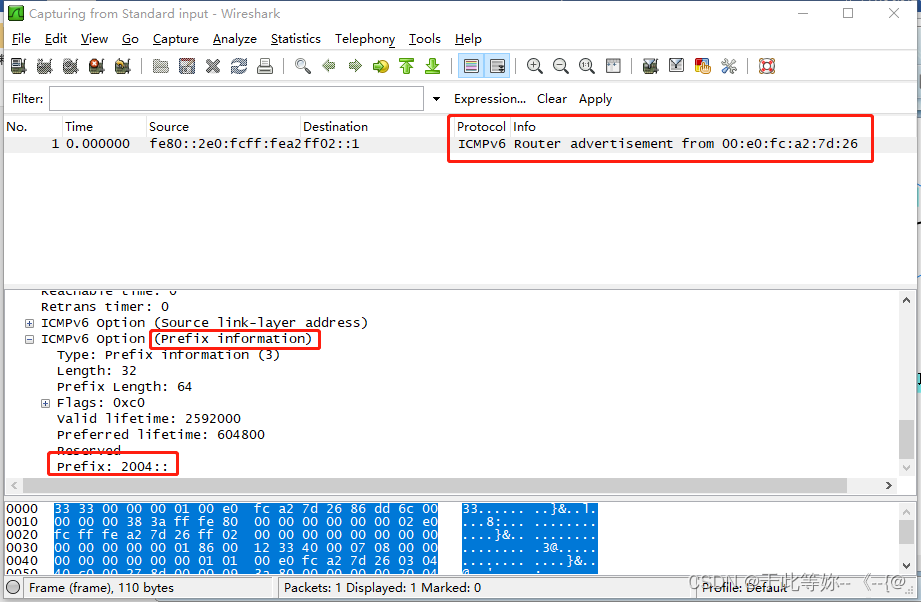
Task: Open capture options toolbar icon
Action: [45, 66]
